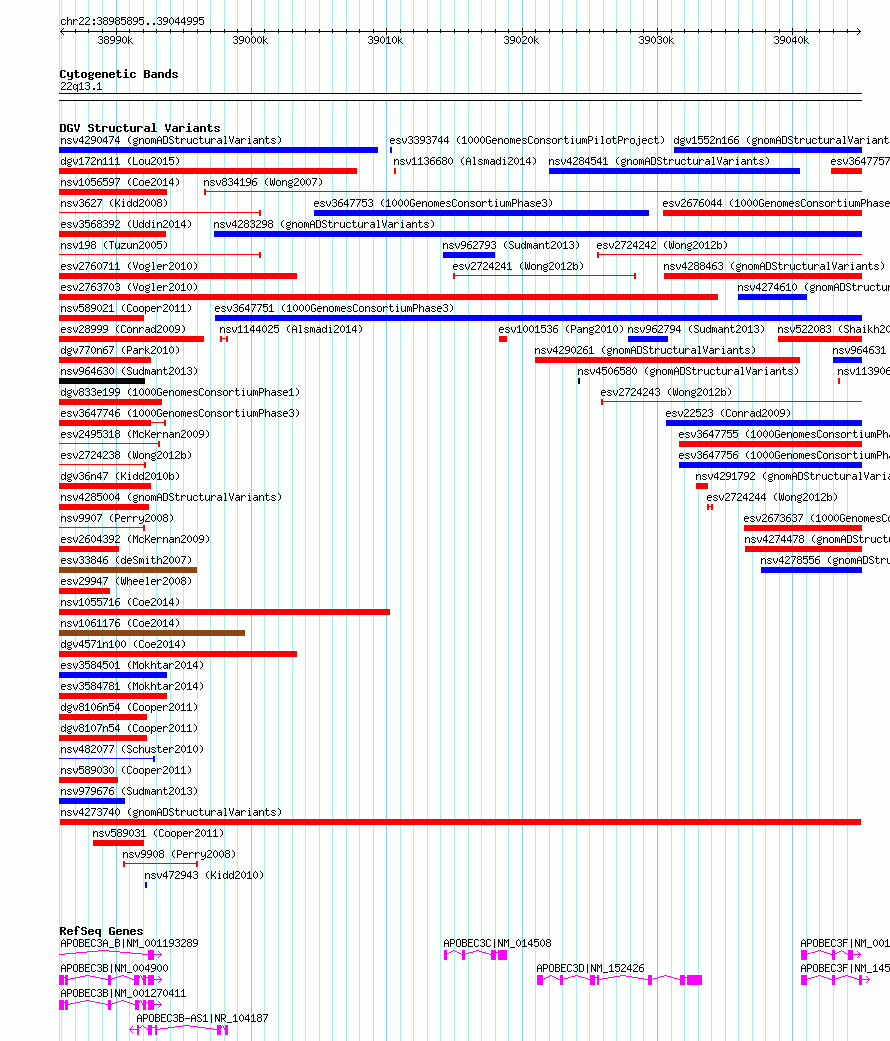The image size is (890, 1041).
Task: Select nsv589021 (Cooper2011) label
Action: click(126, 308)
